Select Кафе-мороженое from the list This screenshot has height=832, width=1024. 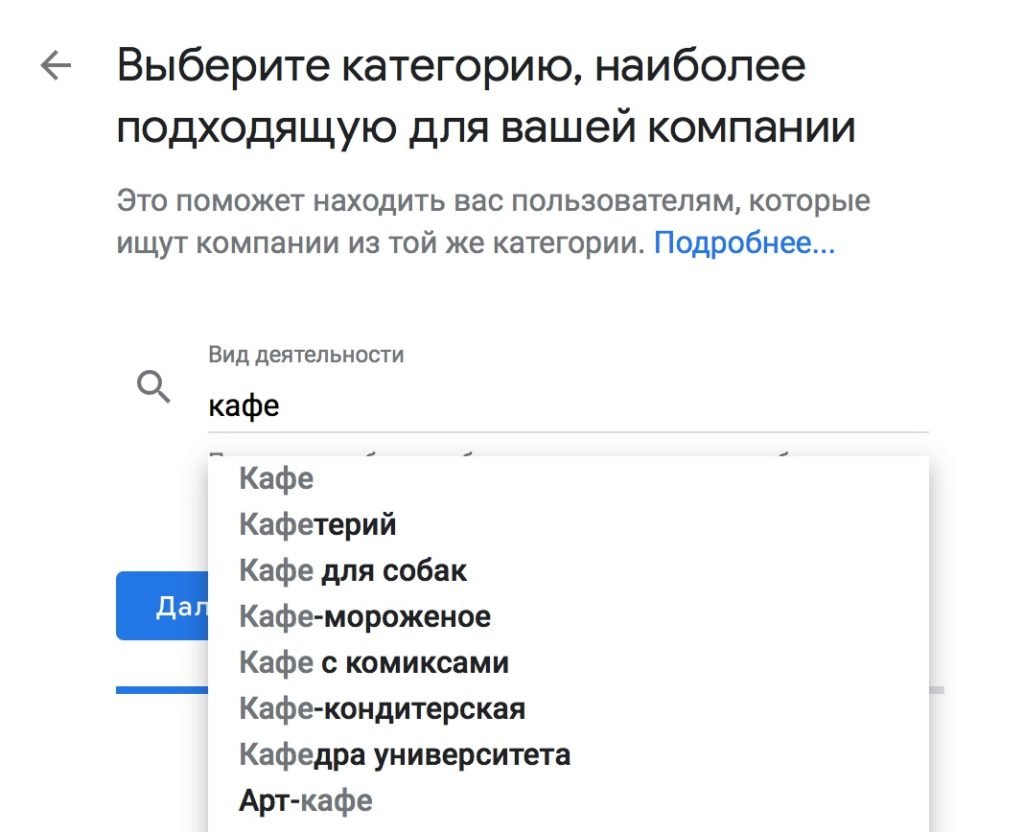(x=363, y=616)
